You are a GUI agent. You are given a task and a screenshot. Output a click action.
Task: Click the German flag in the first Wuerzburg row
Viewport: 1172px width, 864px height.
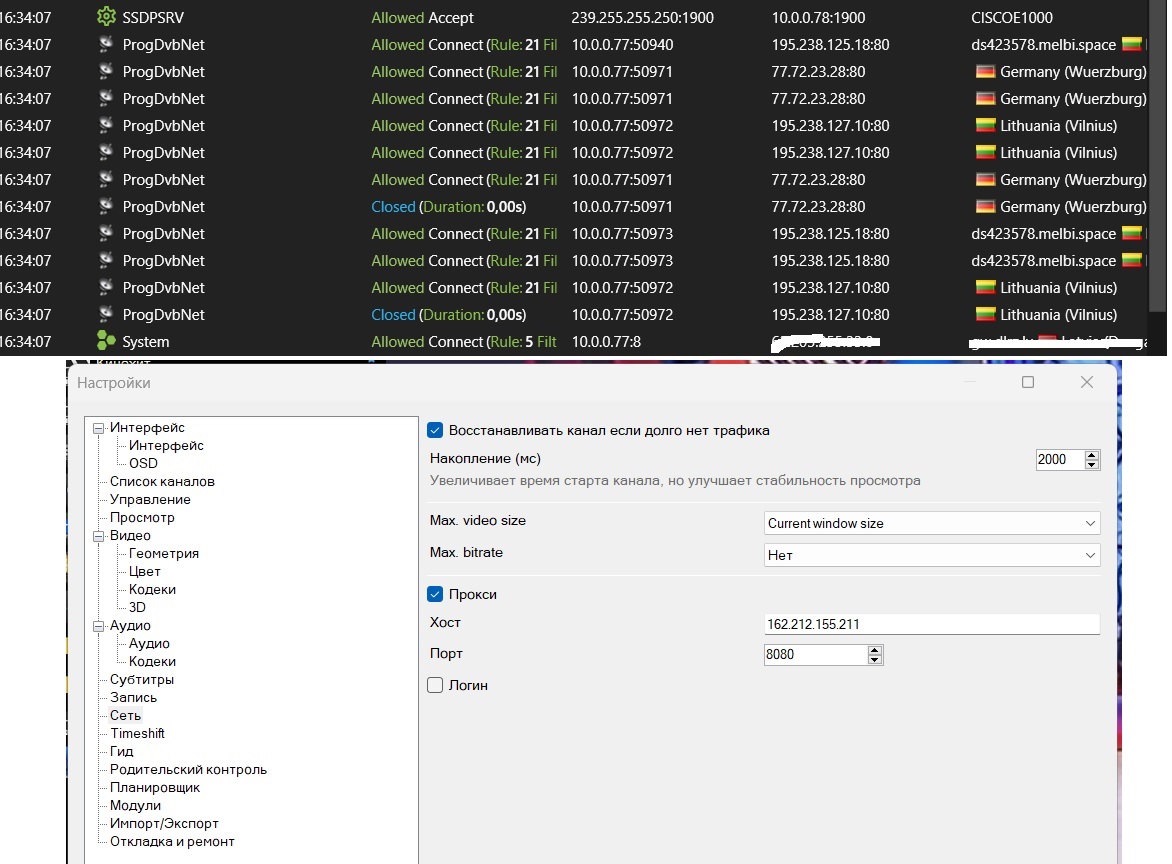coord(985,71)
